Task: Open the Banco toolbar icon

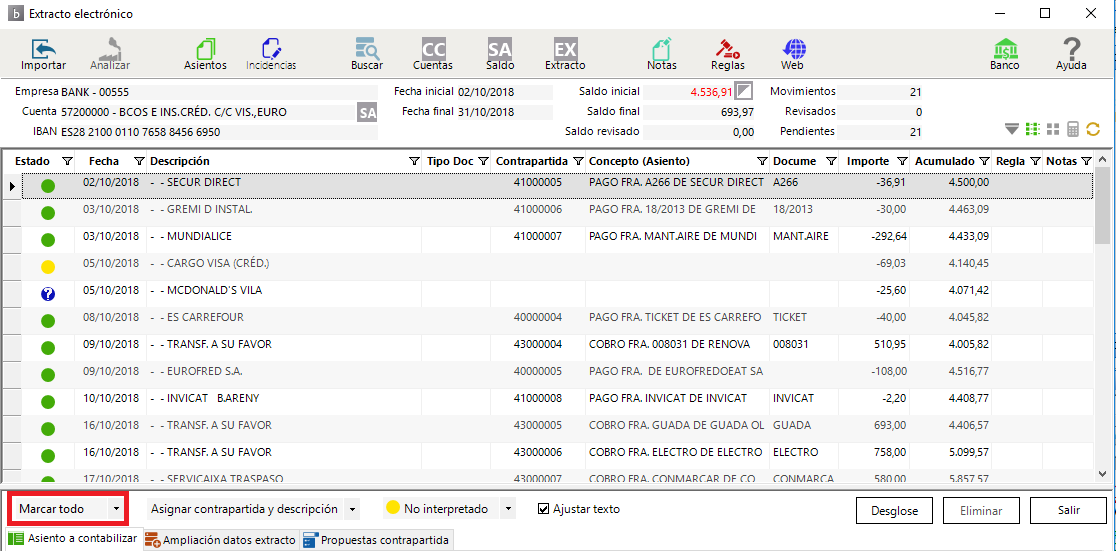Action: click(1005, 55)
